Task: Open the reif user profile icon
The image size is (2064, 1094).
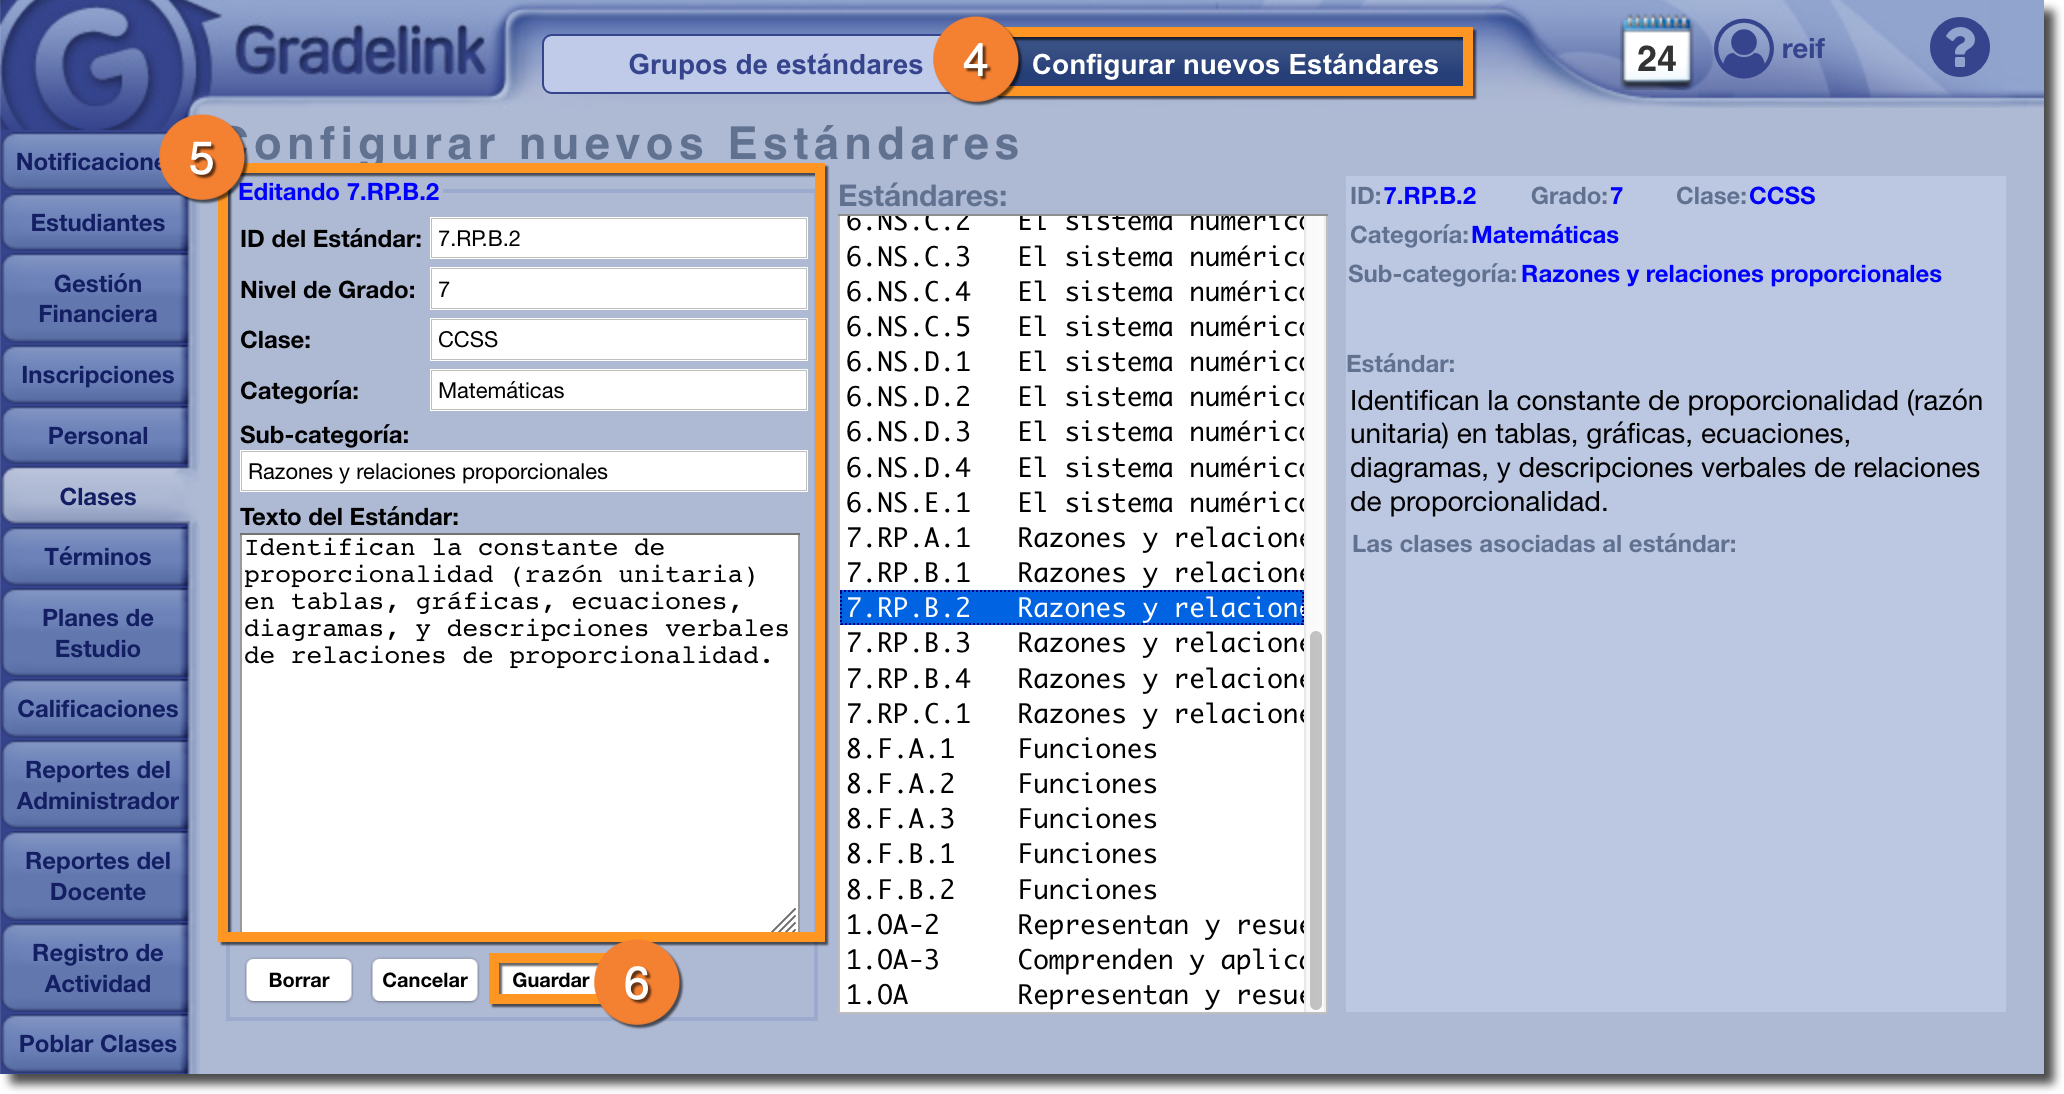Action: [x=1743, y=48]
